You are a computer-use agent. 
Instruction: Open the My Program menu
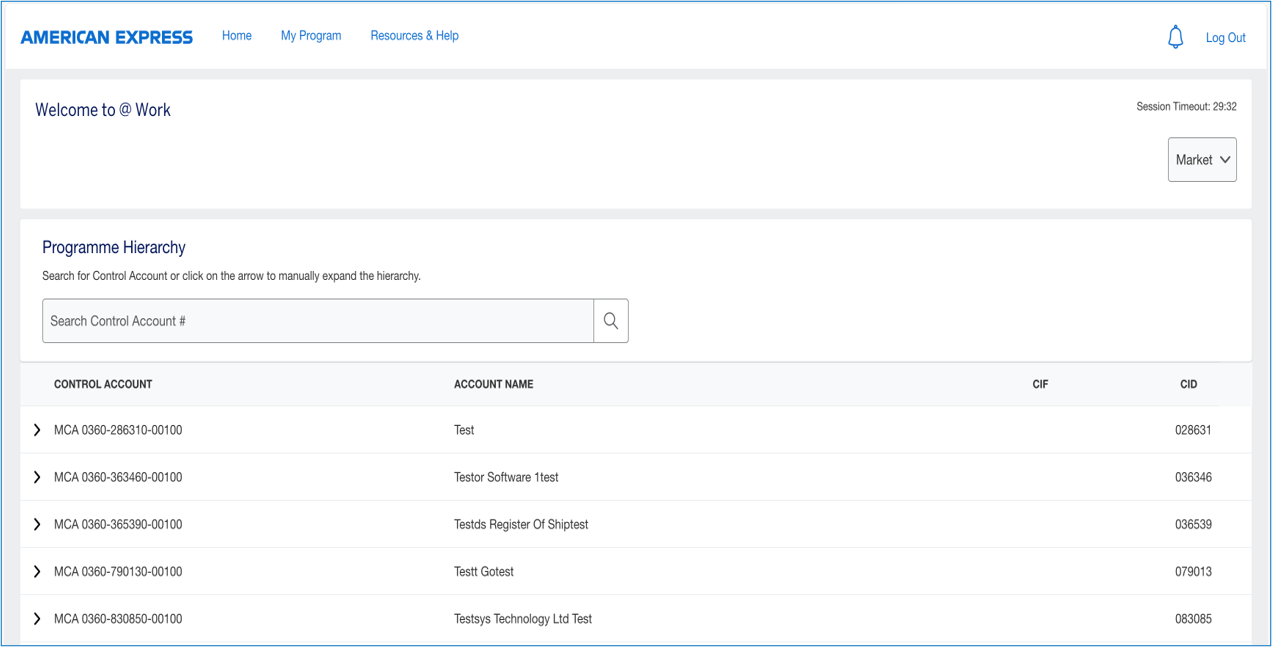(x=311, y=36)
